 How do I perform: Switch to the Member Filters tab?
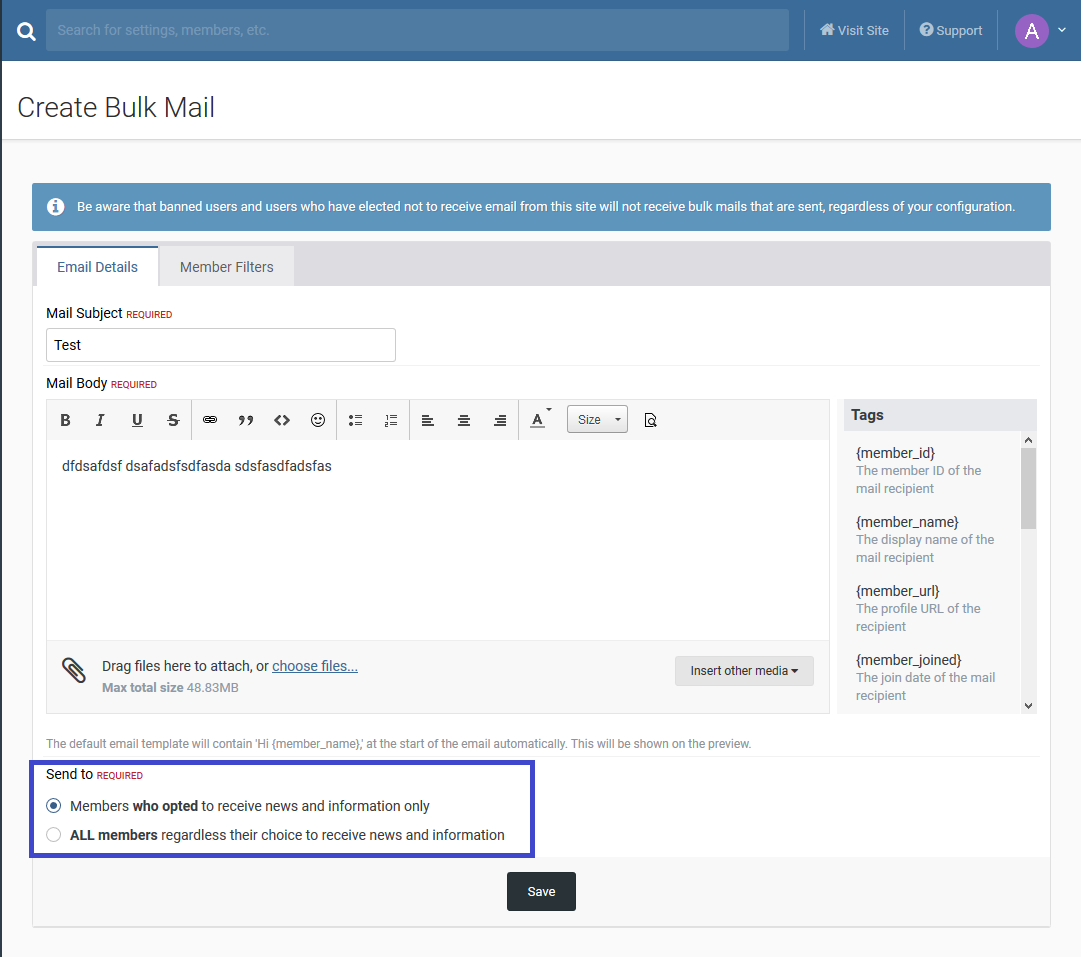click(226, 267)
